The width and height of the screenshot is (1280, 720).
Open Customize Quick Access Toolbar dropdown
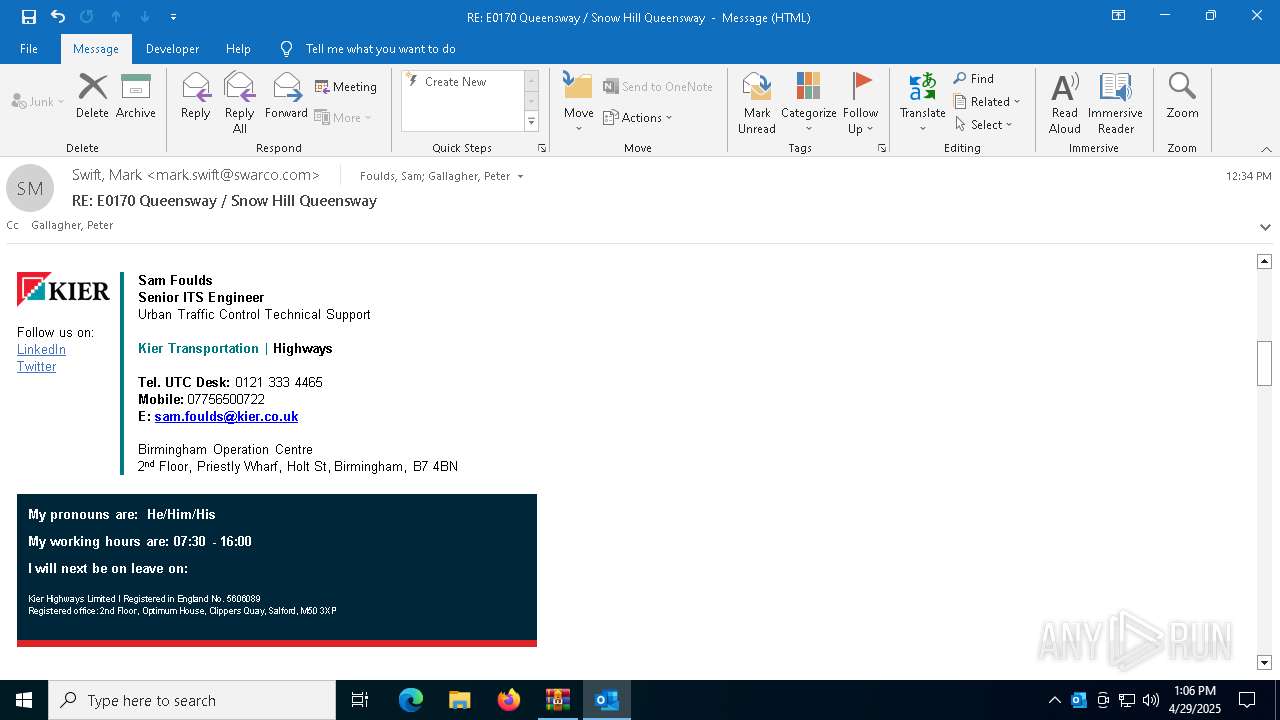pos(174,17)
